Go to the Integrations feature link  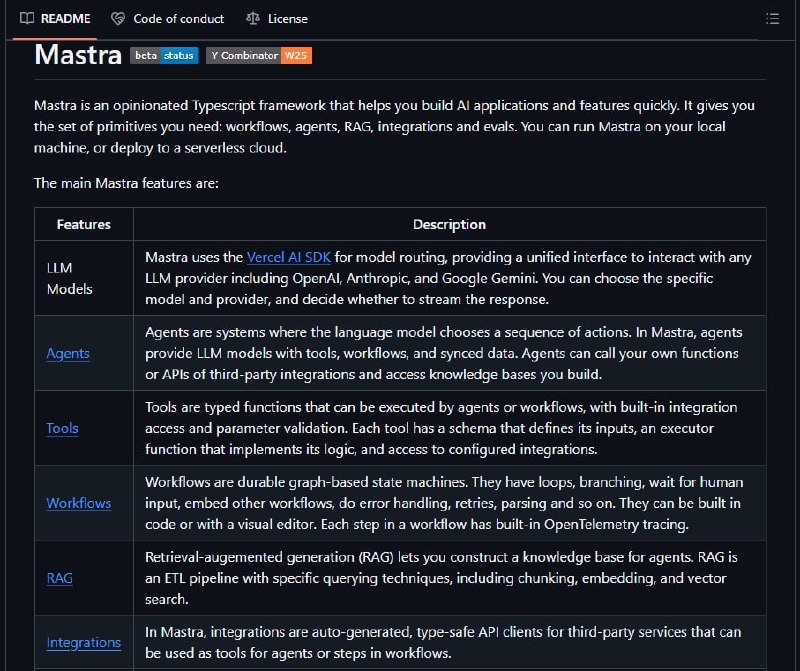pos(84,642)
